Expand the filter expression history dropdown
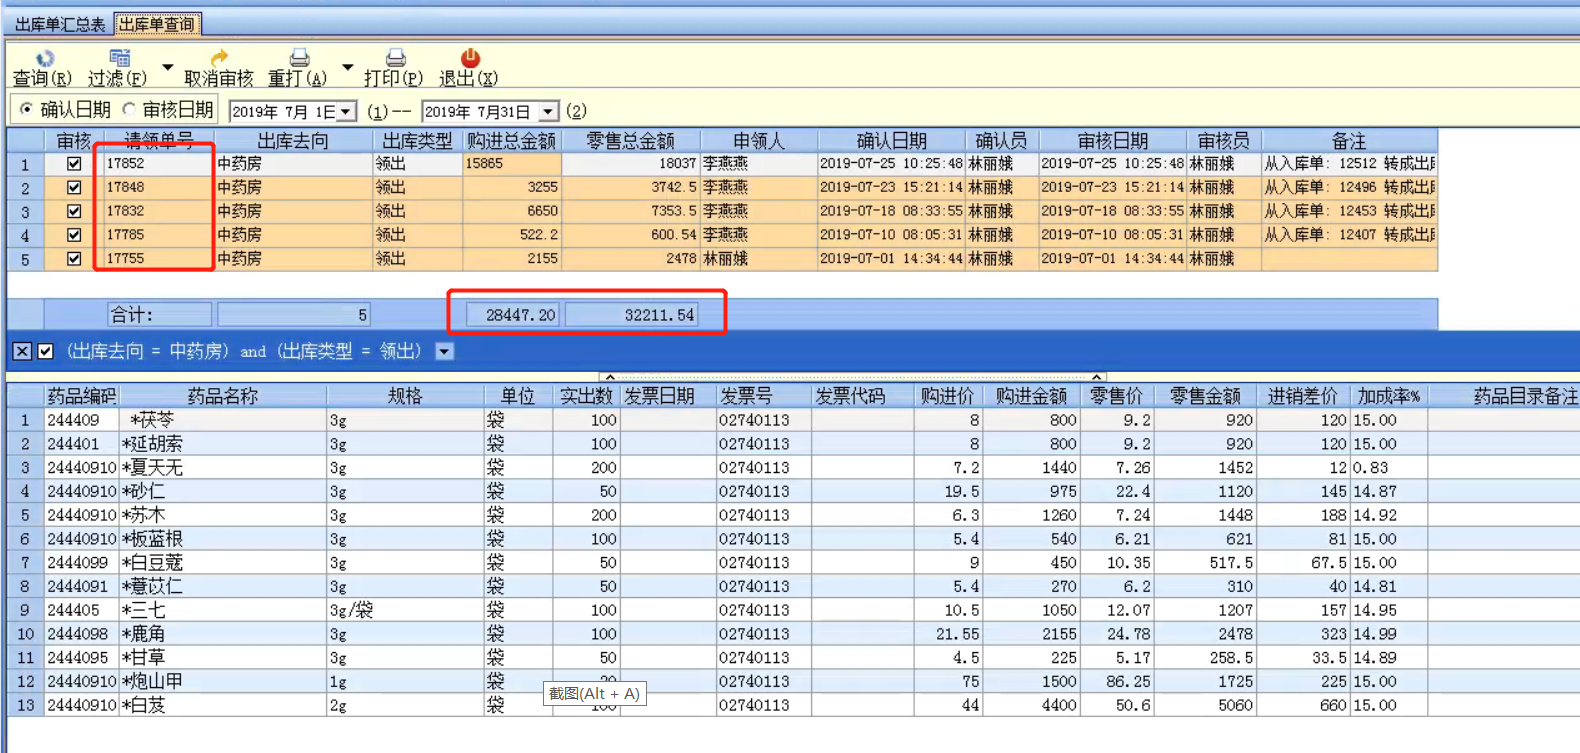Image resolution: width=1580 pixels, height=753 pixels. pyautogui.click(x=445, y=351)
